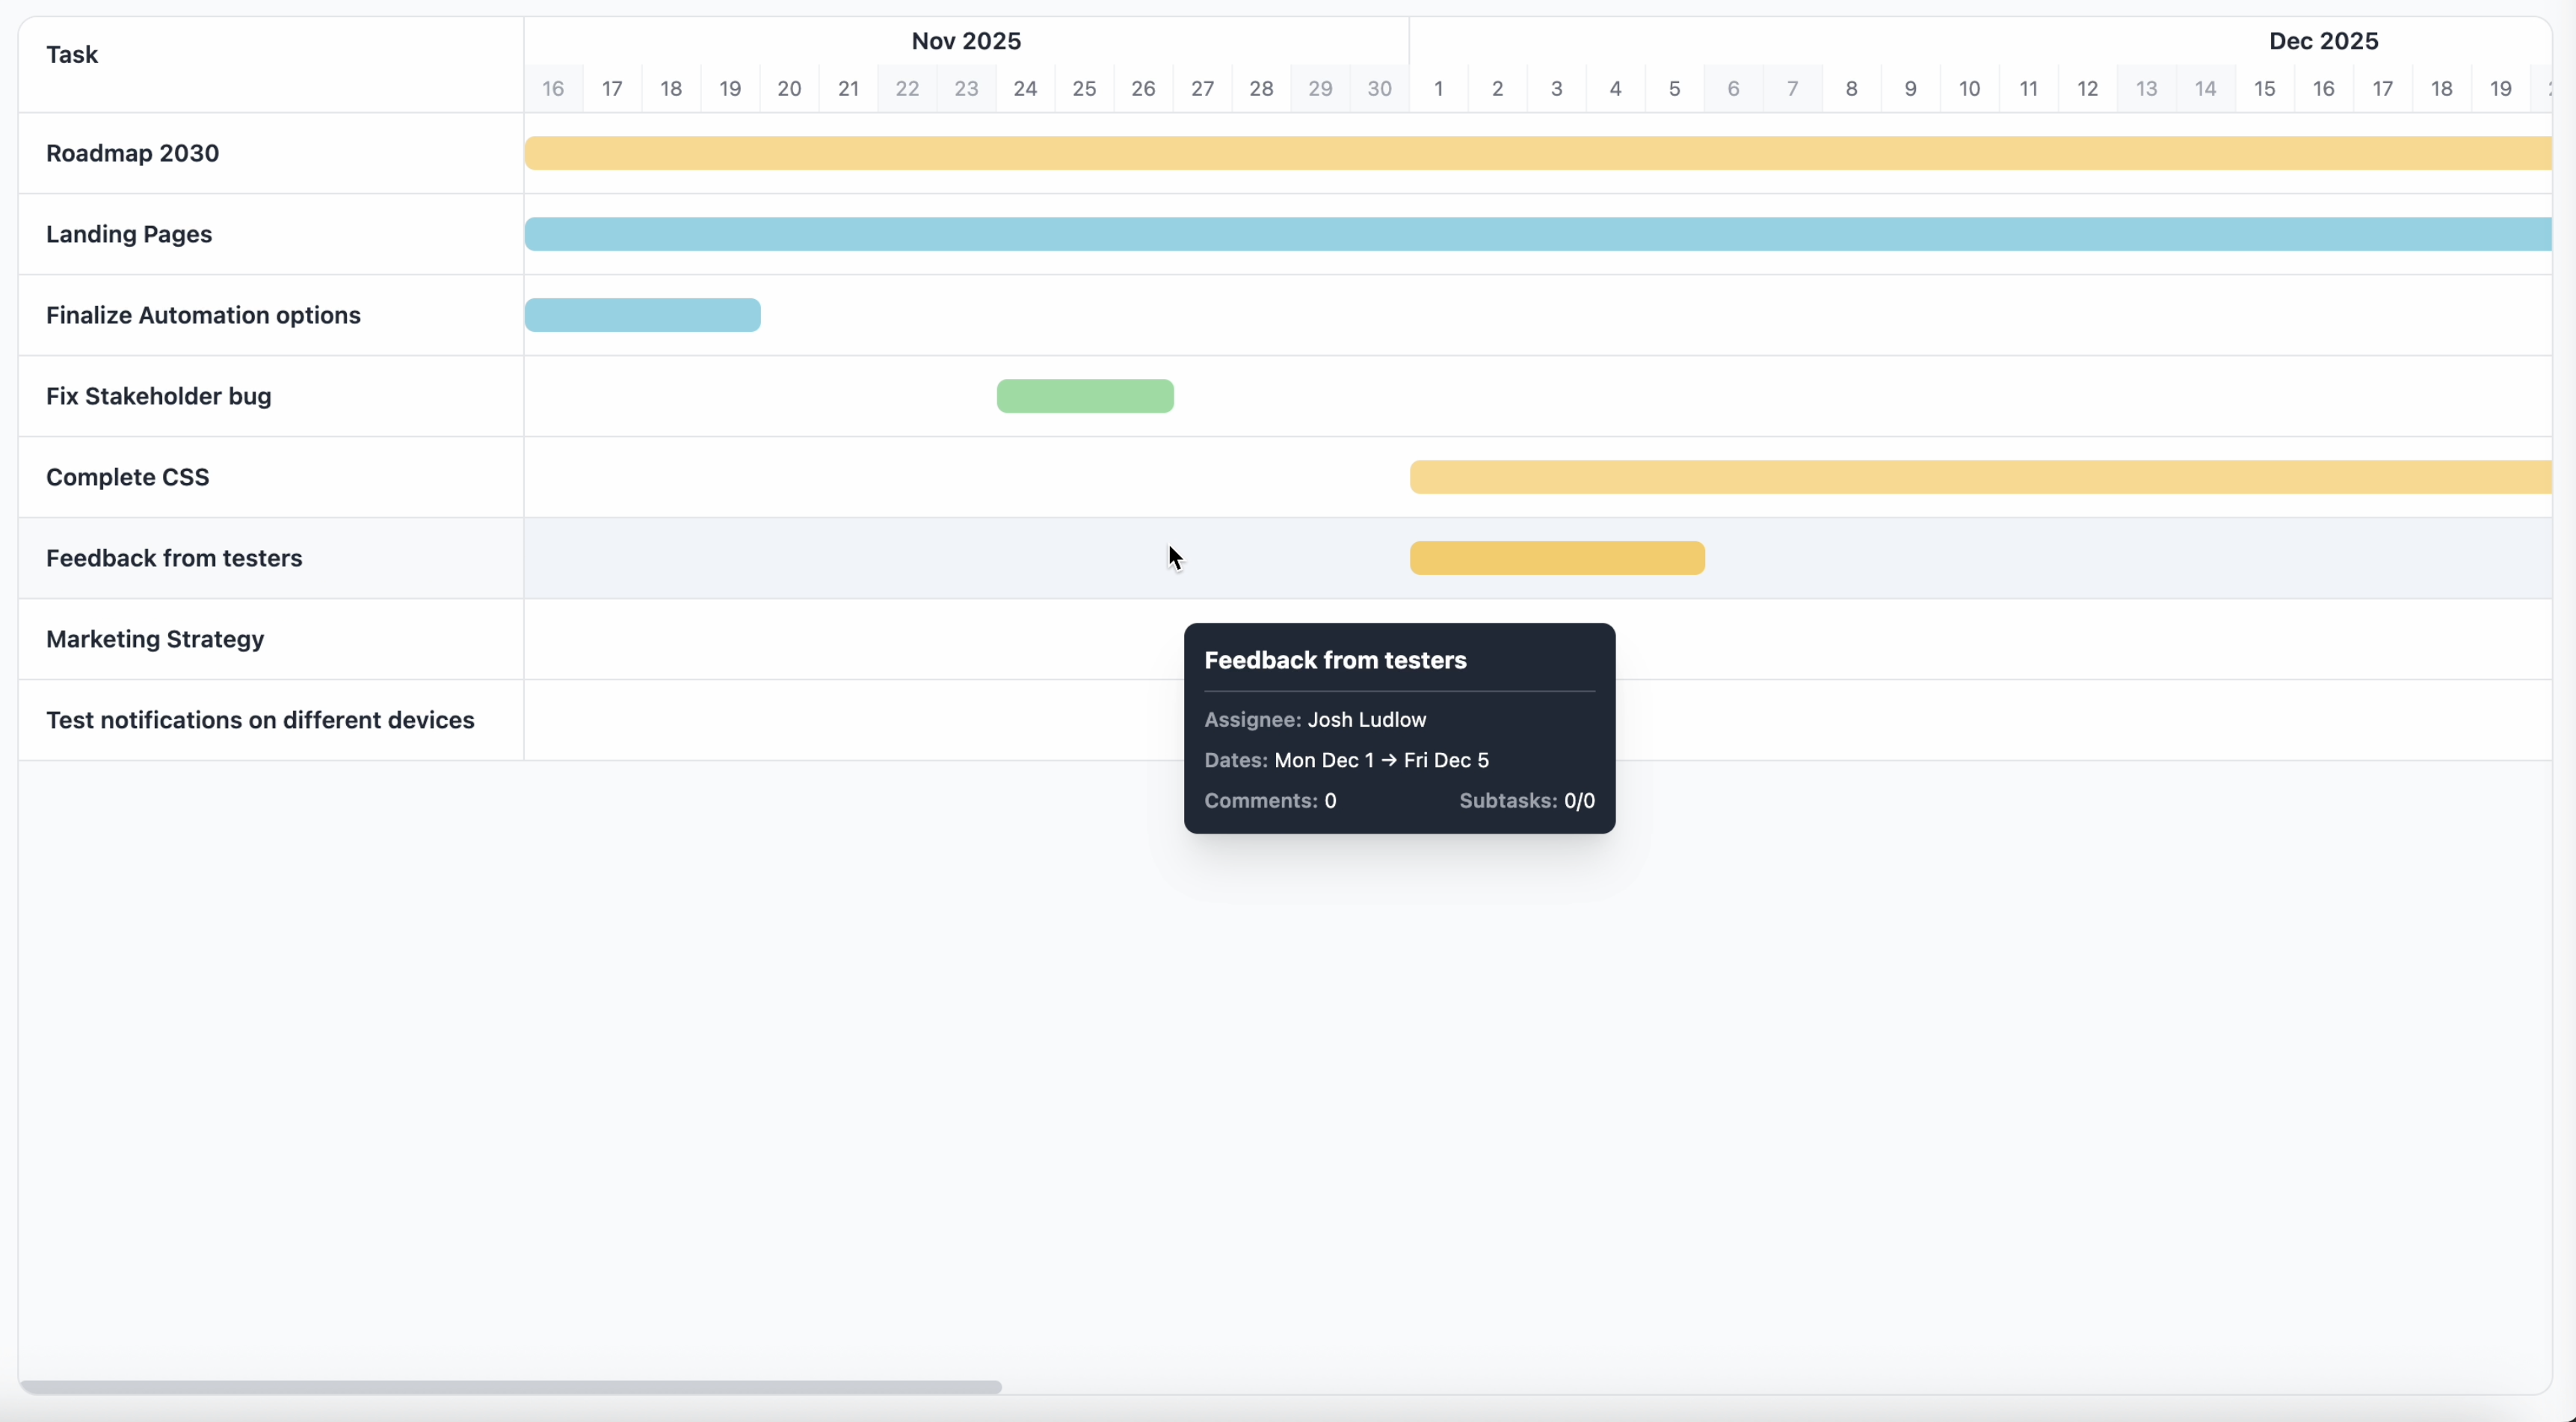The image size is (2576, 1422).
Task: Select Complete CSS task label
Action: coord(127,477)
